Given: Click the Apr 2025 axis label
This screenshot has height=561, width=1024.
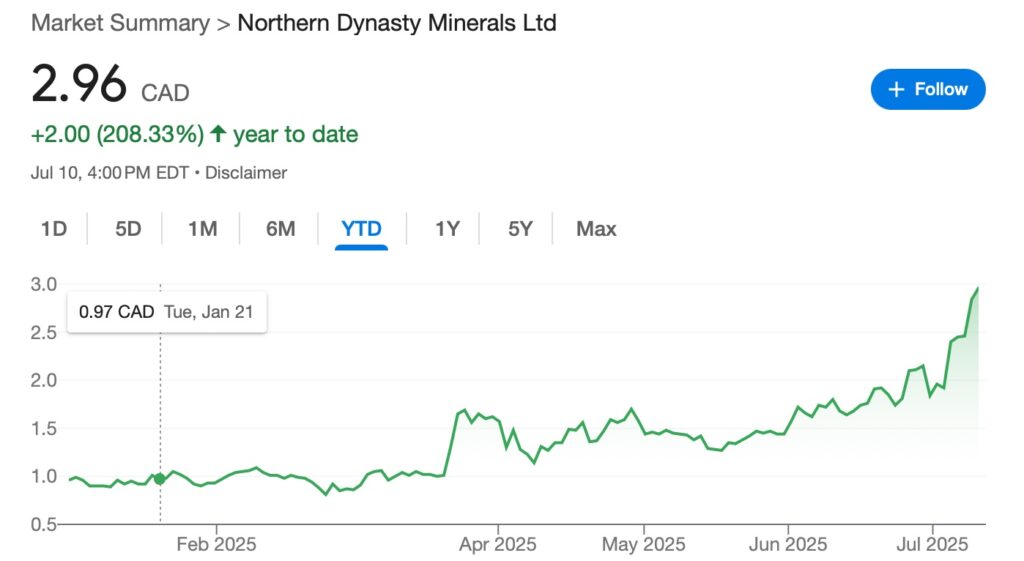Looking at the screenshot, I should pyautogui.click(x=498, y=544).
